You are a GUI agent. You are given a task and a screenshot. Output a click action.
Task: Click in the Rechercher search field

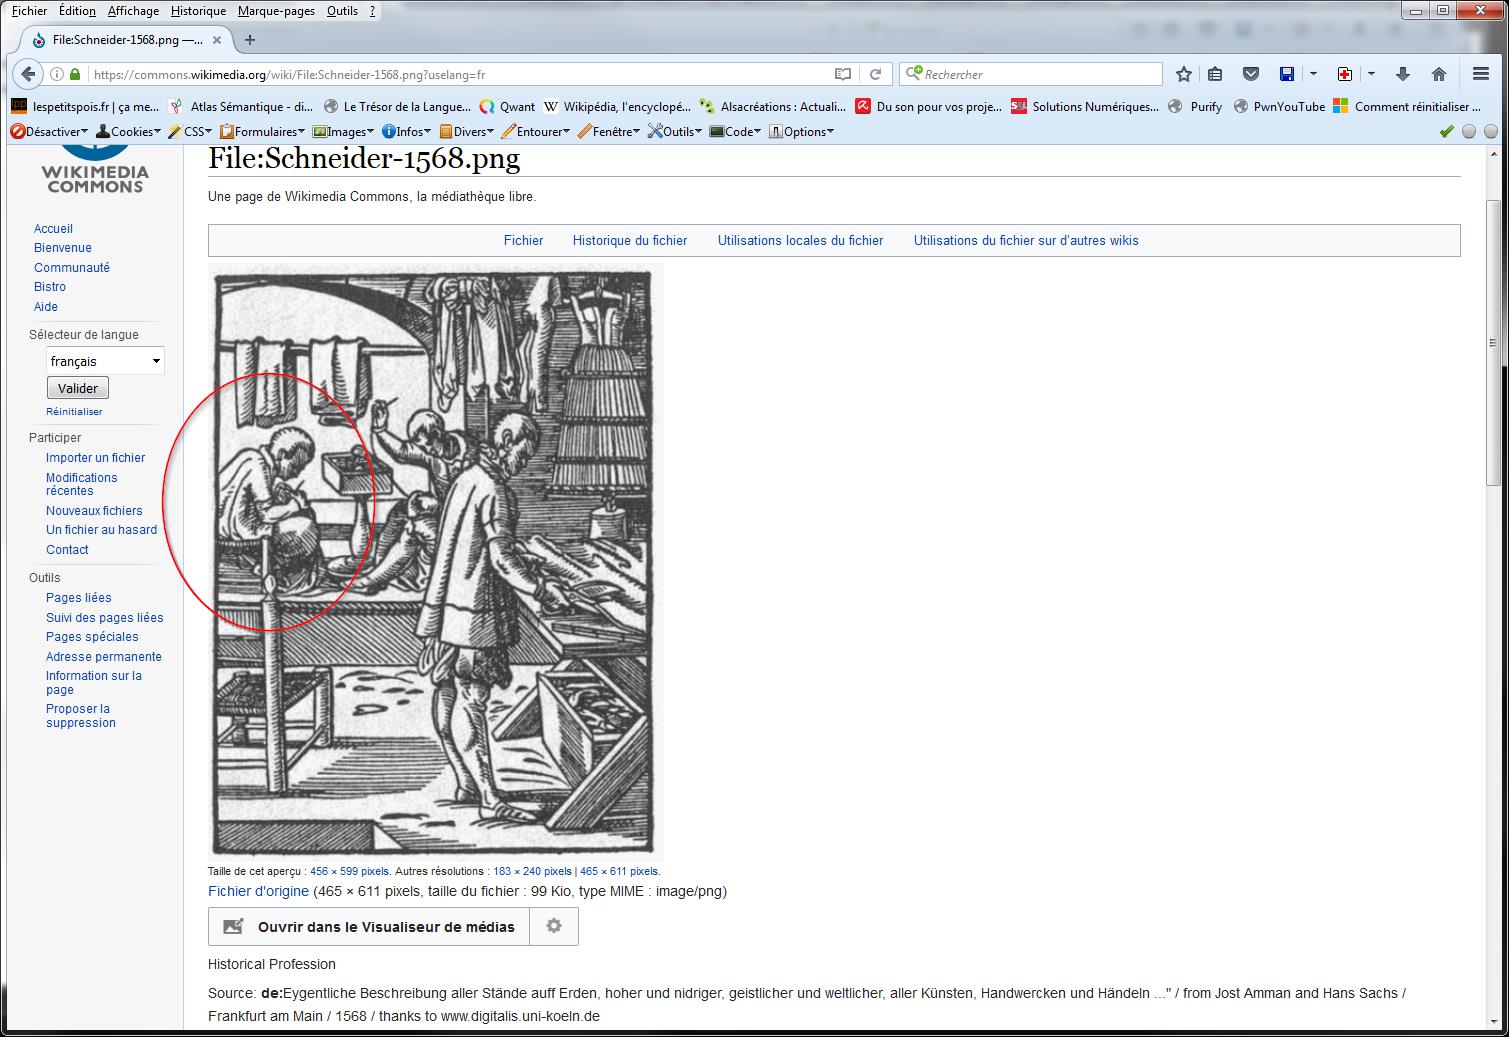pyautogui.click(x=1040, y=74)
